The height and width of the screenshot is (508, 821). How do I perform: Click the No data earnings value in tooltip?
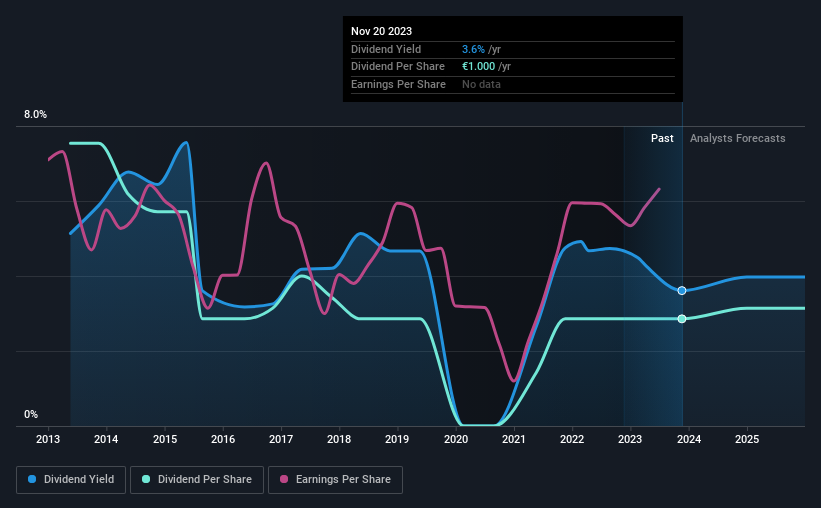(x=481, y=84)
